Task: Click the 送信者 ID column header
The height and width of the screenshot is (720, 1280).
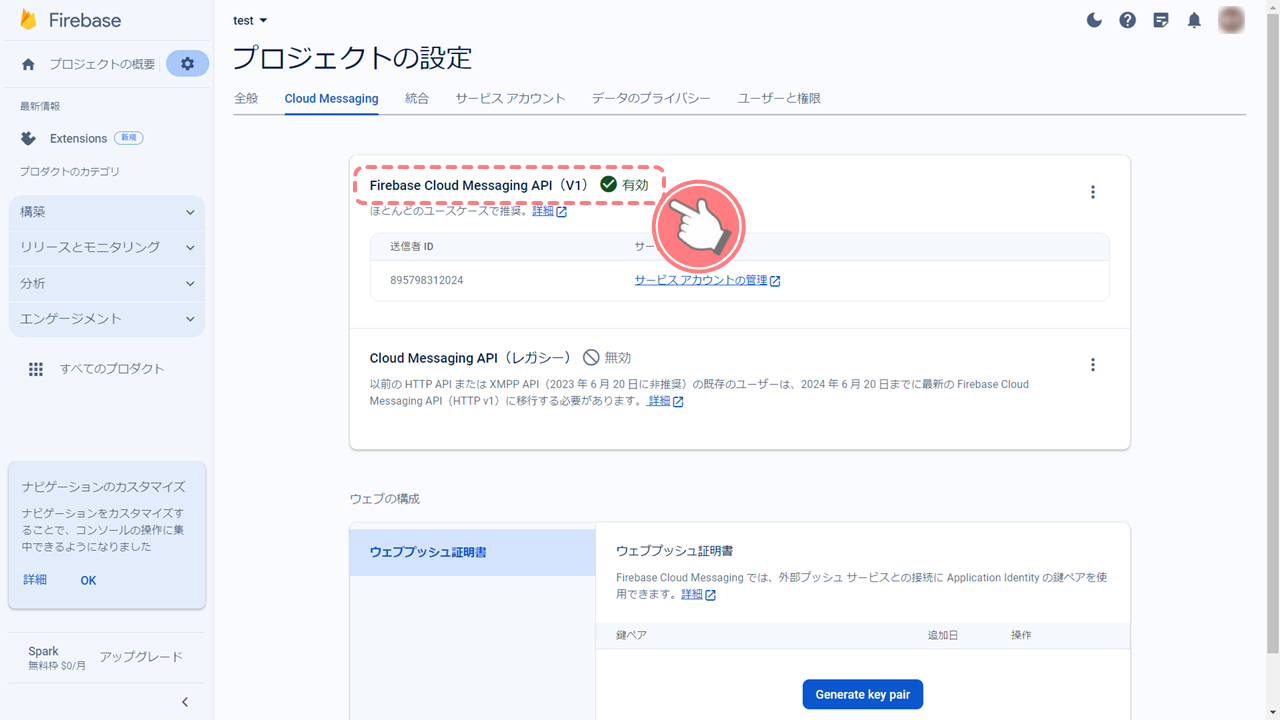Action: tap(411, 246)
